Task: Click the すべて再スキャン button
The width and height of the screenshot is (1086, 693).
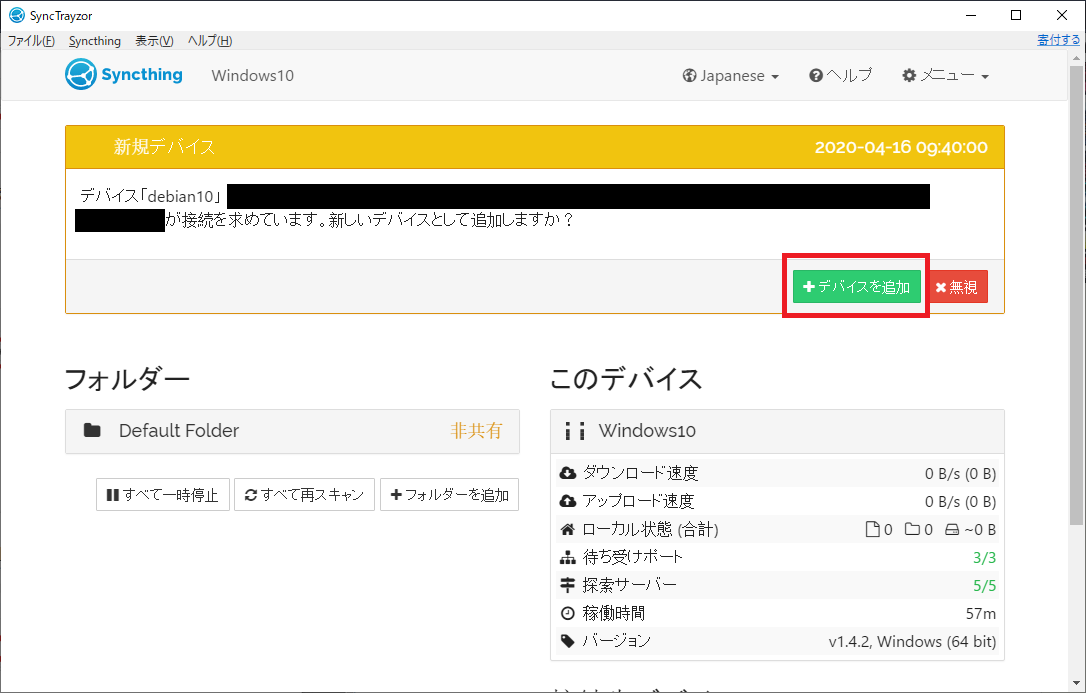Action: point(305,495)
